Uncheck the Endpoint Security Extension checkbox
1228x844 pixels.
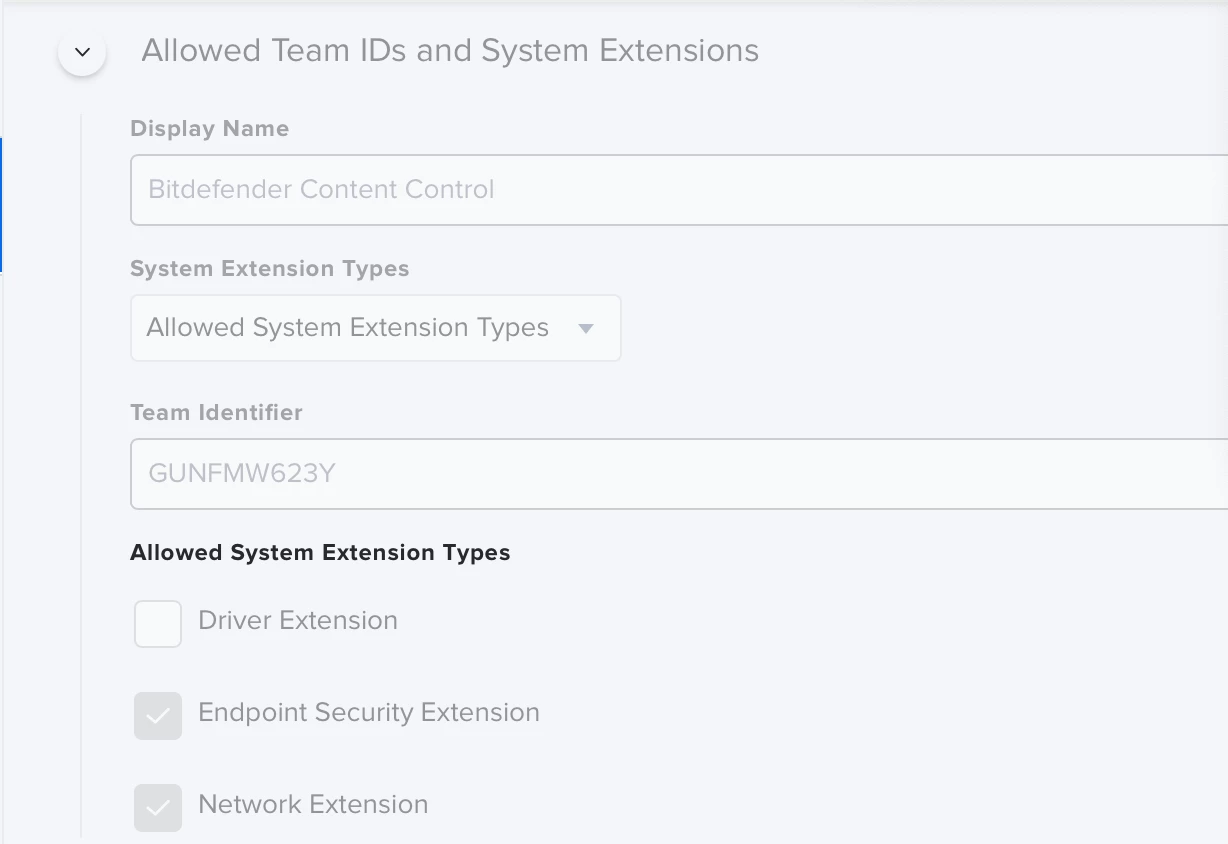point(158,716)
